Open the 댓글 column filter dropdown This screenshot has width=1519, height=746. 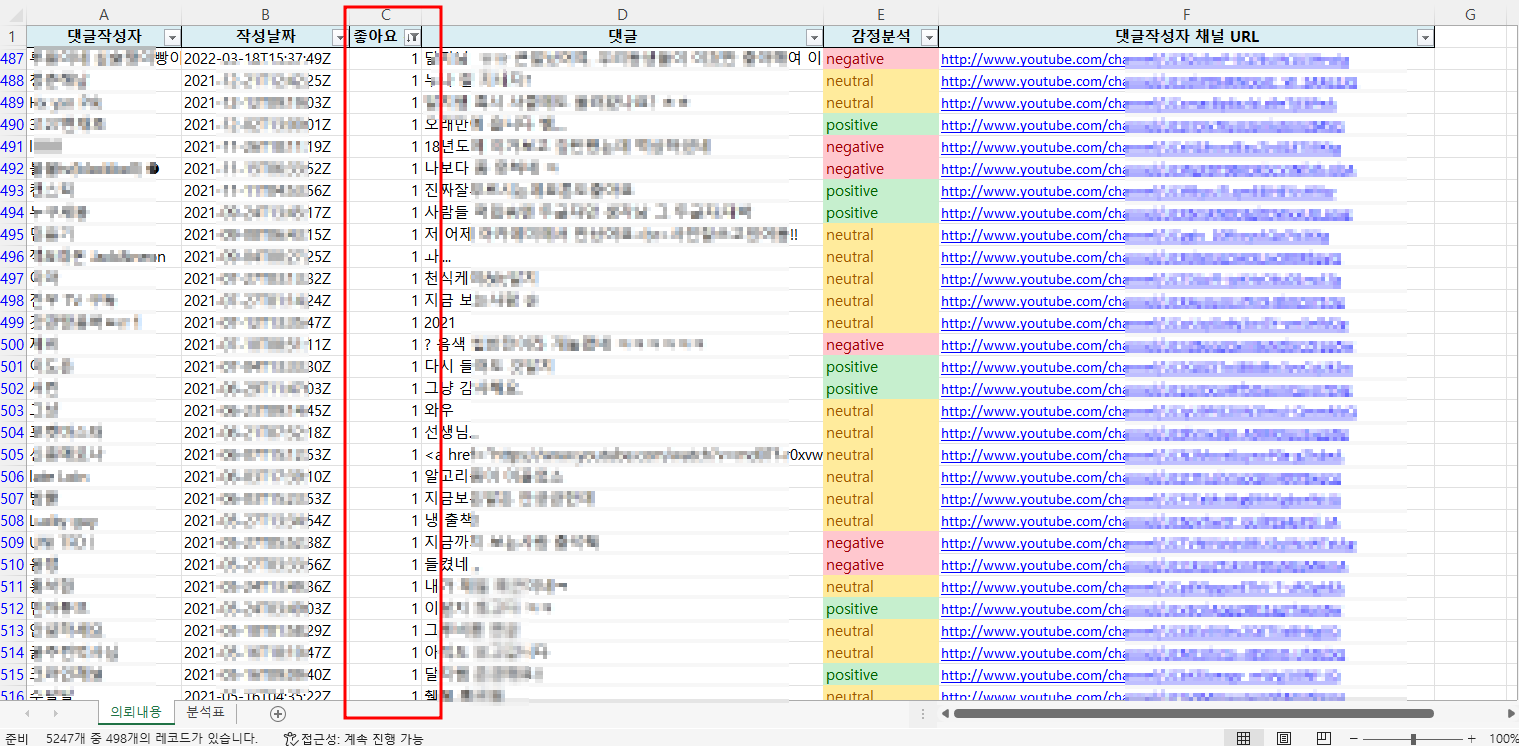click(813, 37)
